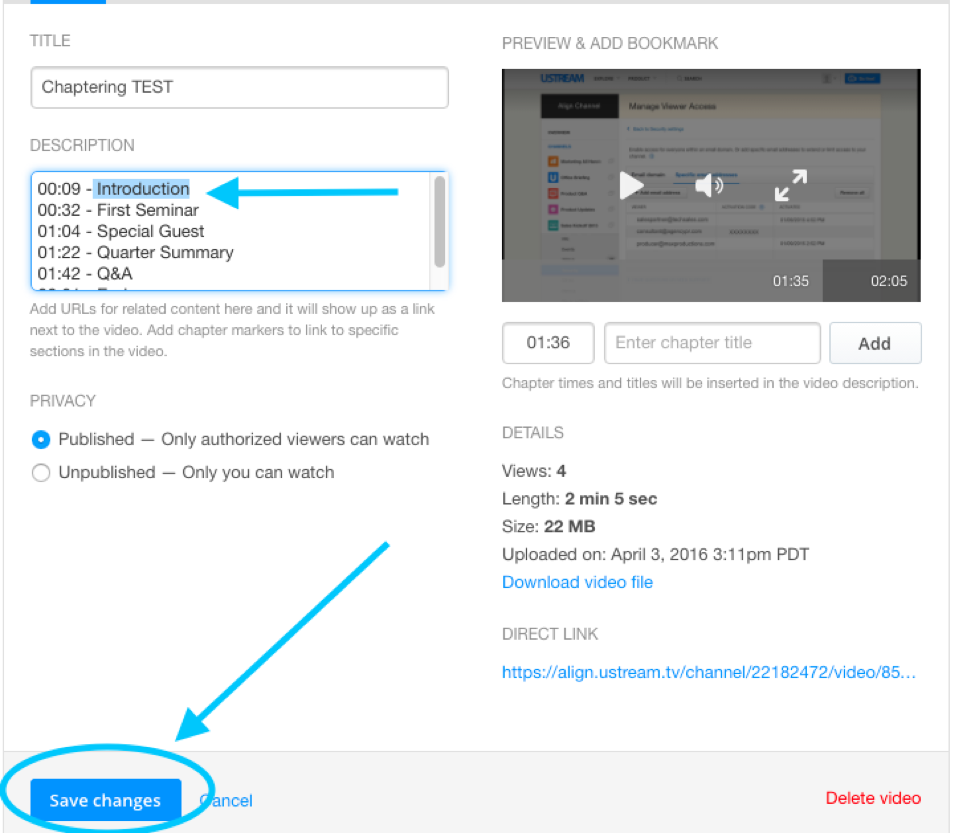Click the 'Size: 22 MB' detail
Image resolution: width=975 pixels, height=833 pixels.
point(548,527)
